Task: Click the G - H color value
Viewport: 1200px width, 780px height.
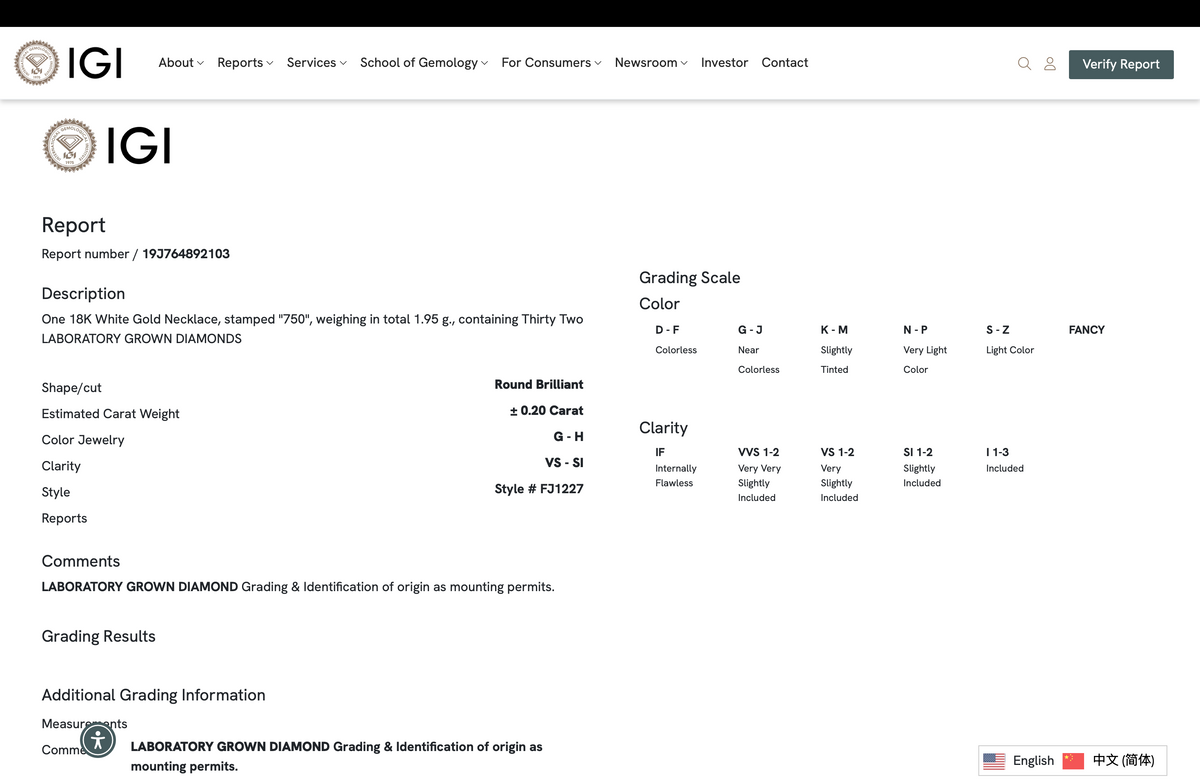Action: coord(568,437)
